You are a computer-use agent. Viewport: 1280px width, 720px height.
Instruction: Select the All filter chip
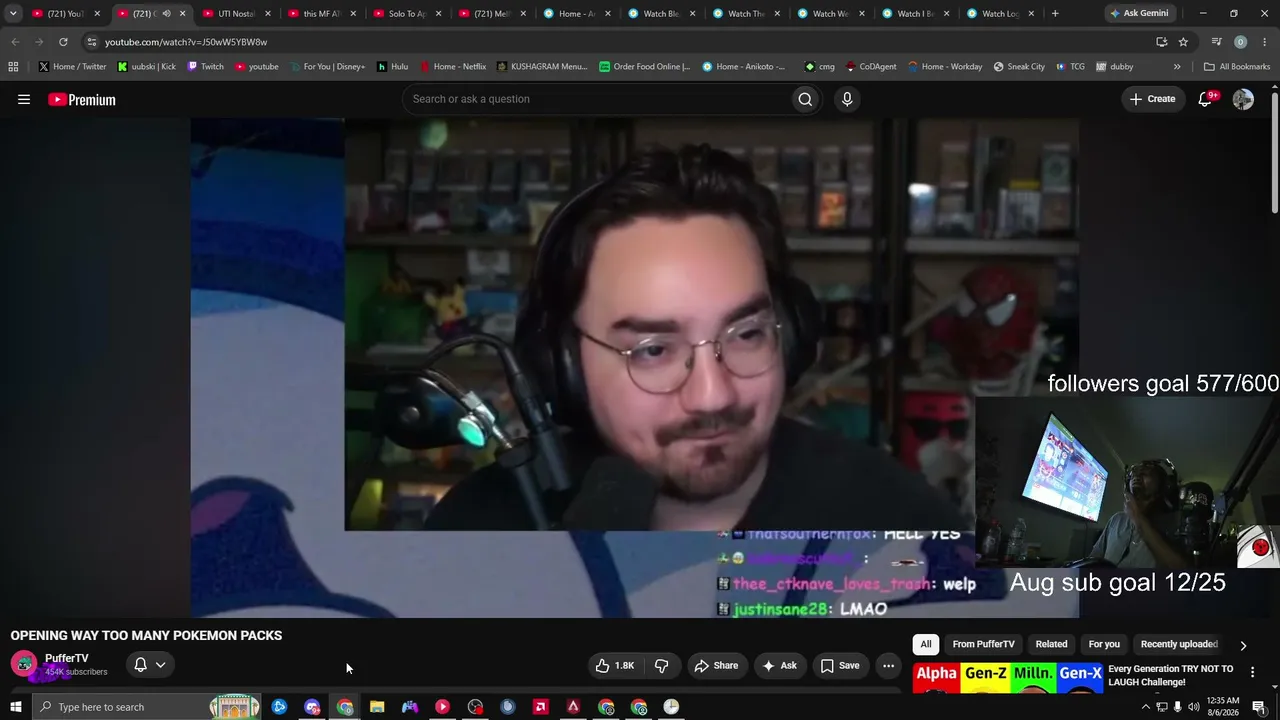click(926, 644)
